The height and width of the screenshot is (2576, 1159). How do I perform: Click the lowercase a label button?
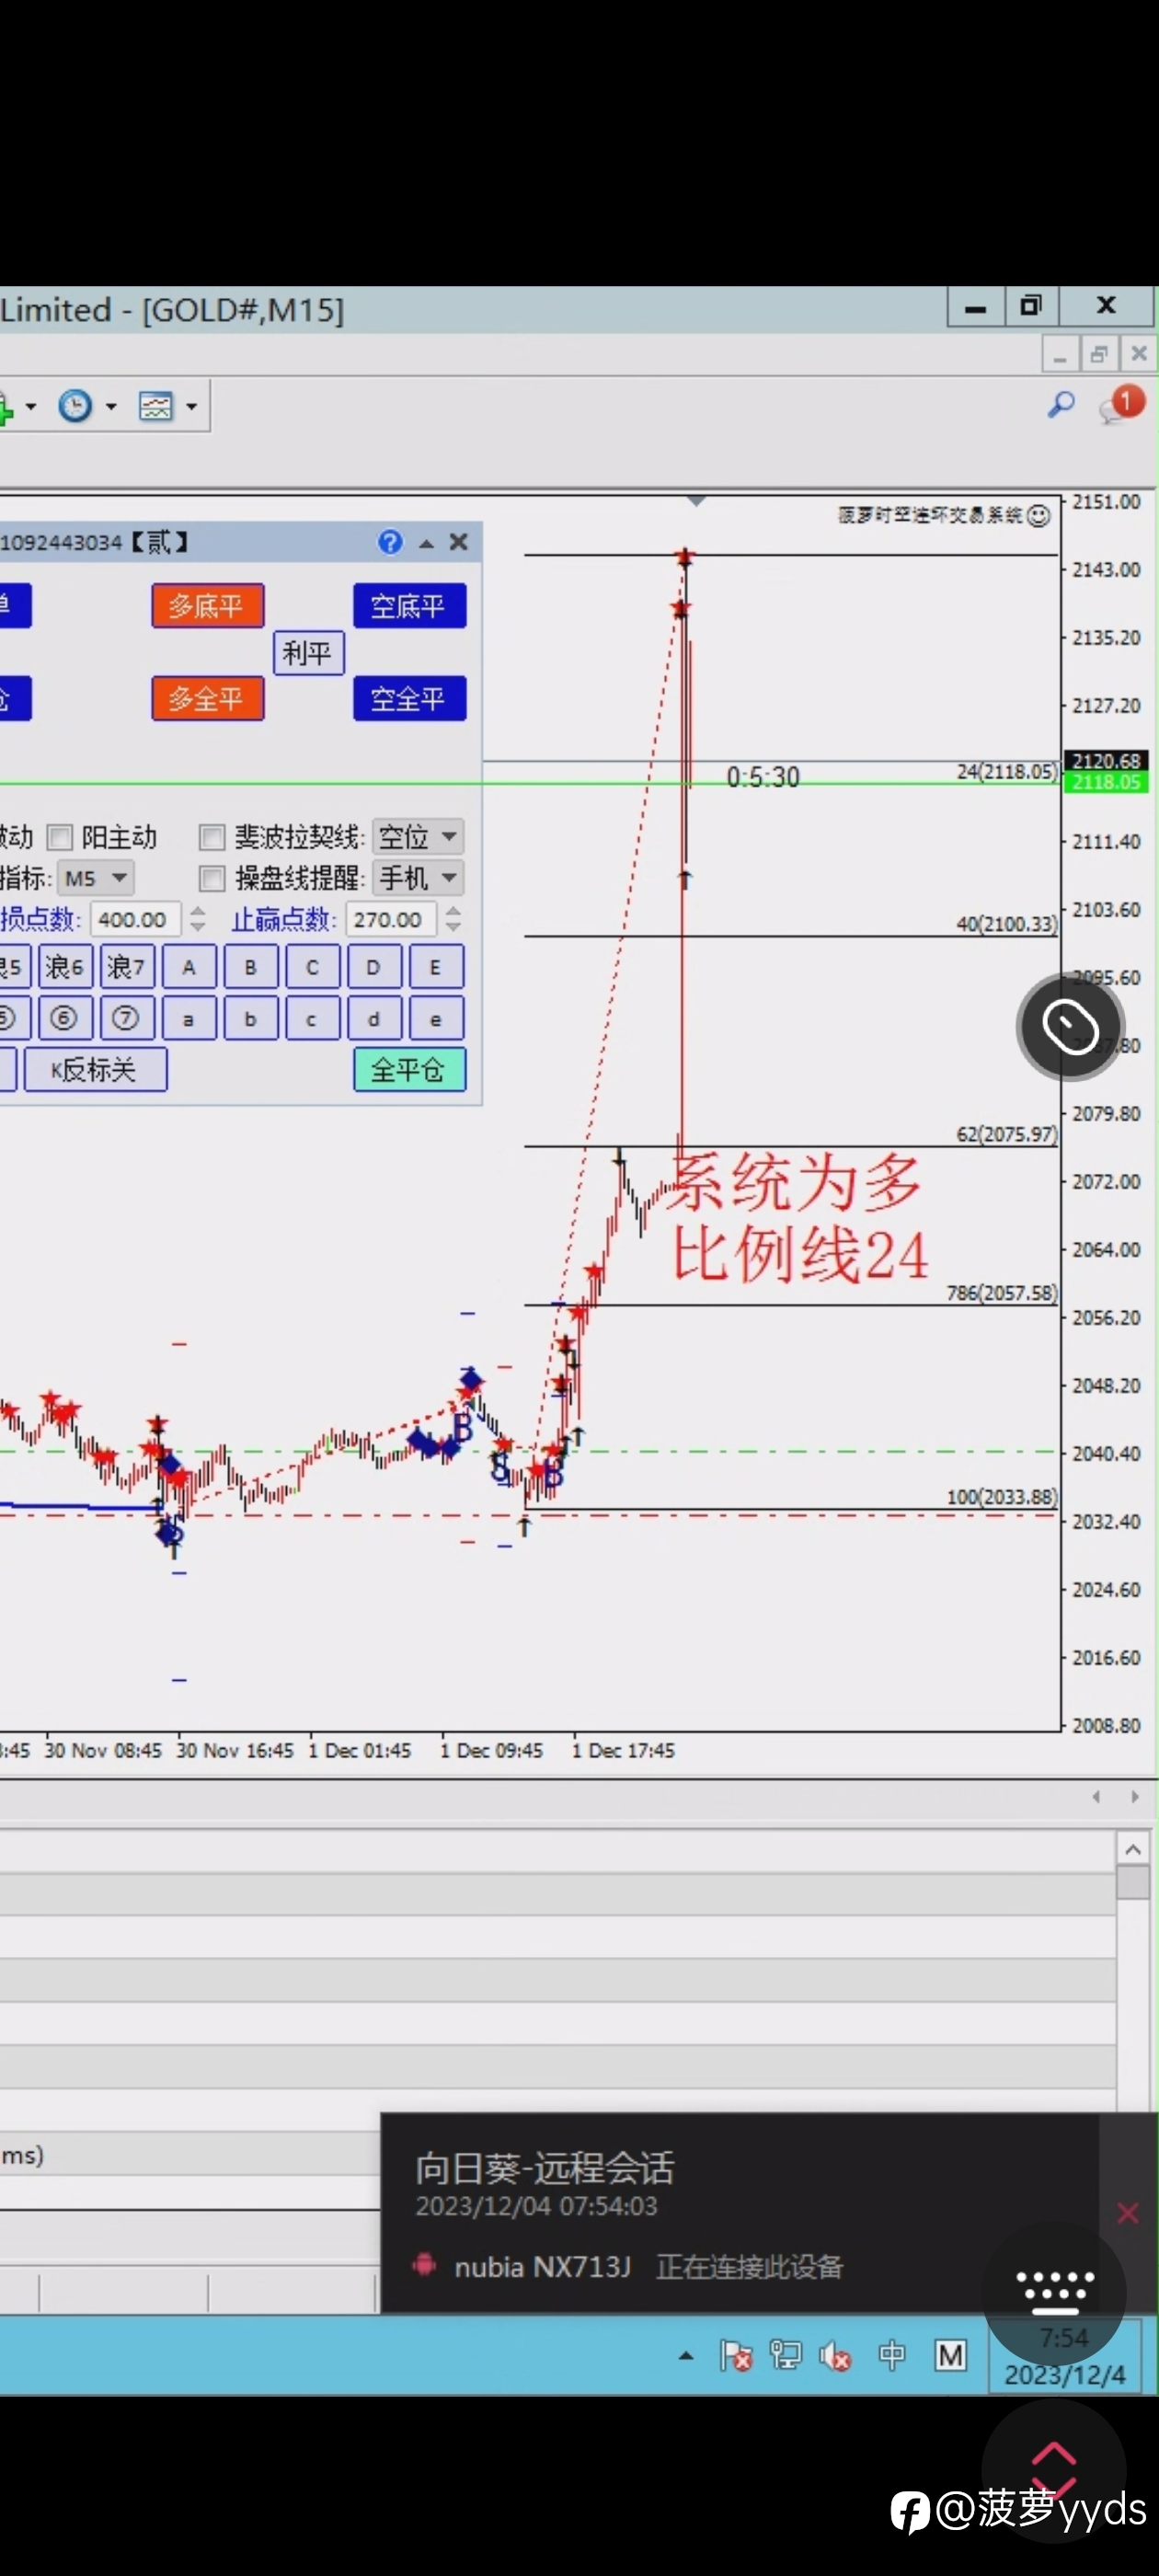189,1018
